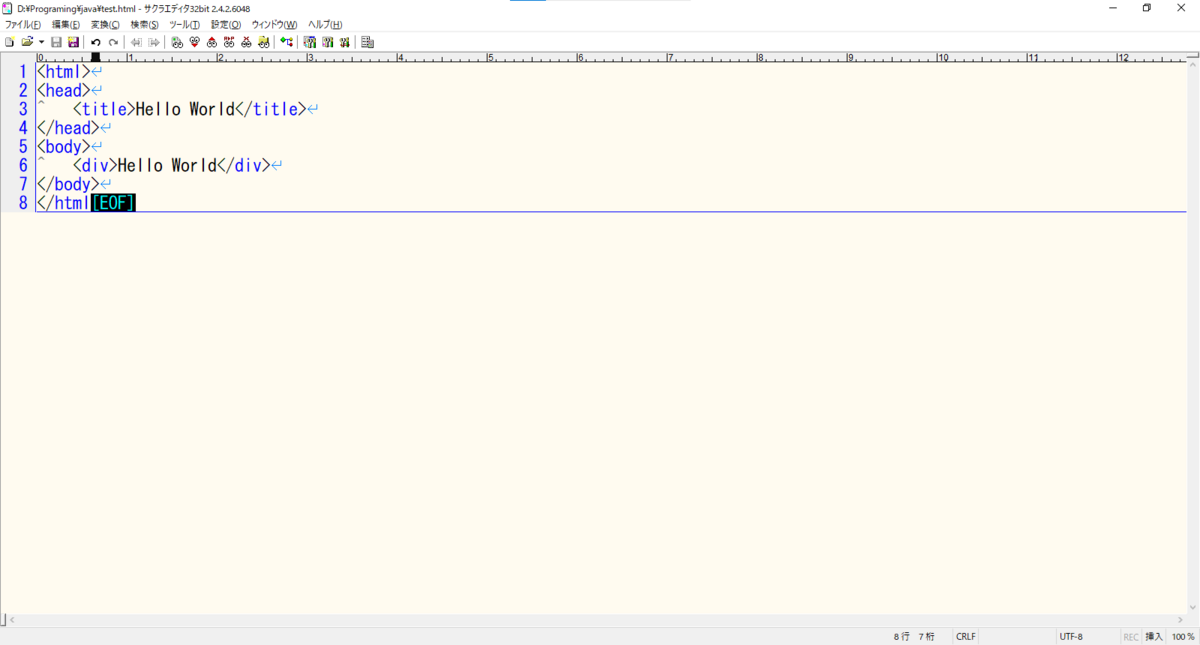The height and width of the screenshot is (645, 1200).
Task: Click the </body> closing tag
Action: (68, 184)
